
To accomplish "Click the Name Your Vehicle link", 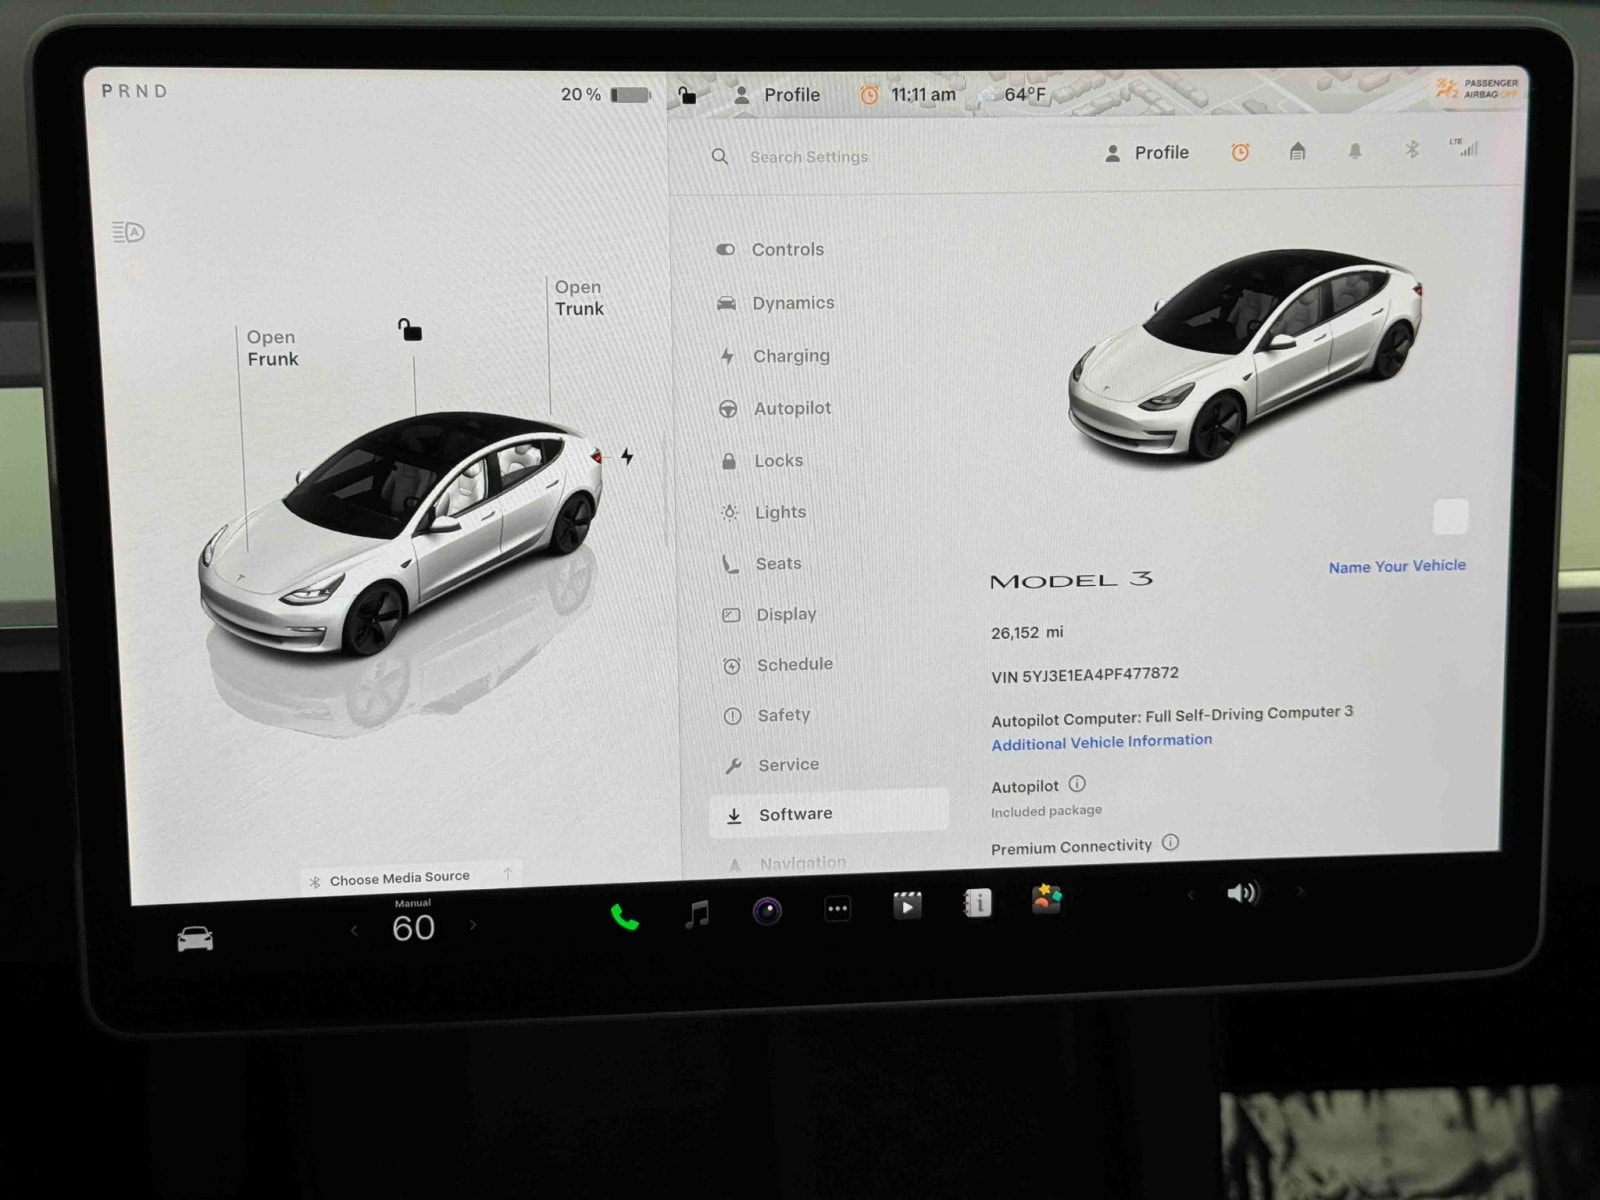I will coord(1396,566).
